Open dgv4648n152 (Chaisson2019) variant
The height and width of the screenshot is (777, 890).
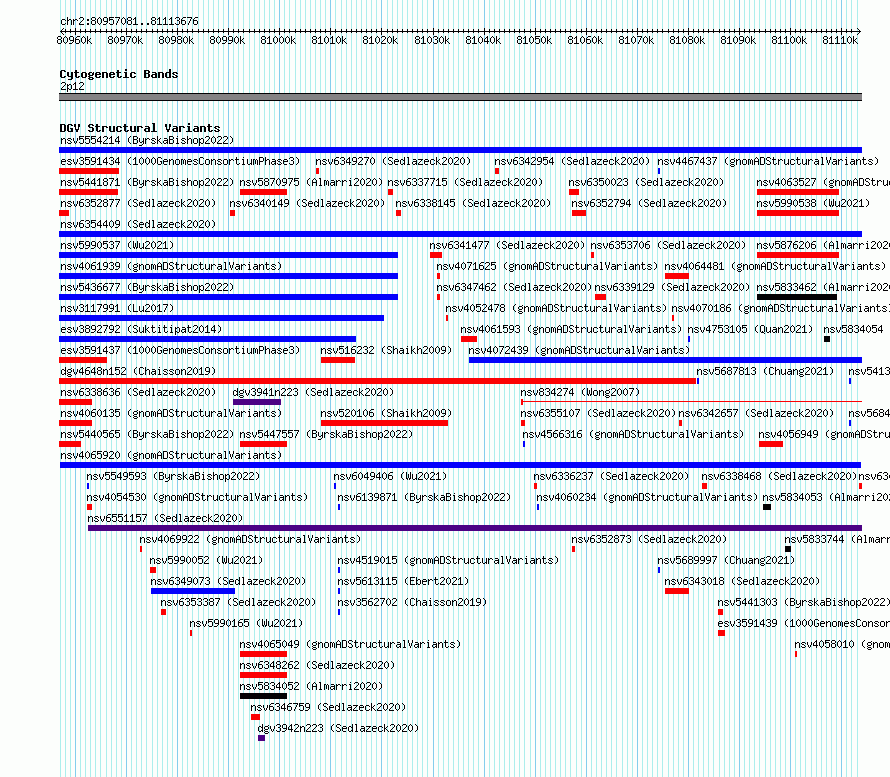138,371
